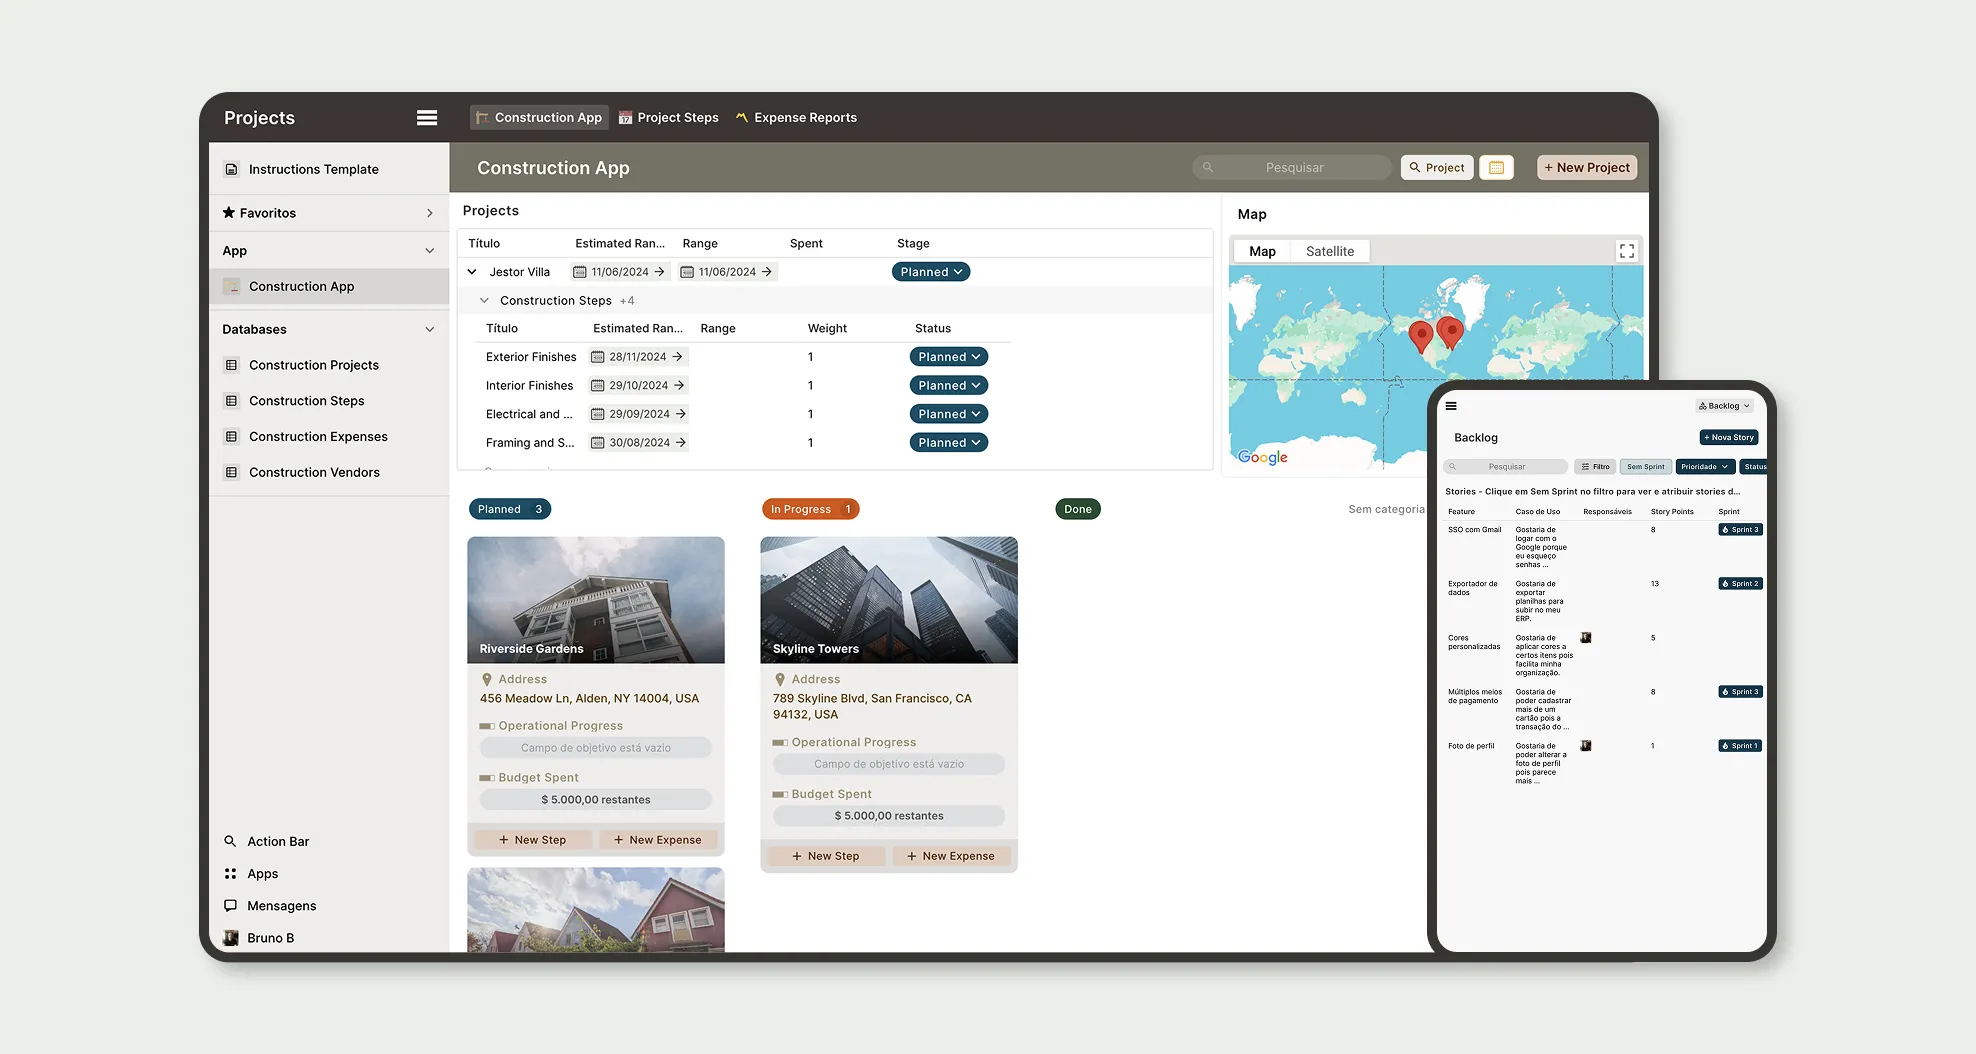The image size is (1976, 1054).
Task: Open the Skyline Towers card photo
Action: pos(889,600)
